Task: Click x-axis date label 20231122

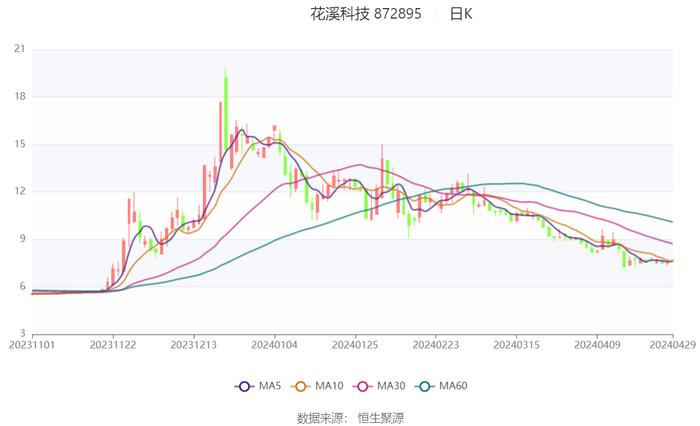Action: pyautogui.click(x=113, y=345)
